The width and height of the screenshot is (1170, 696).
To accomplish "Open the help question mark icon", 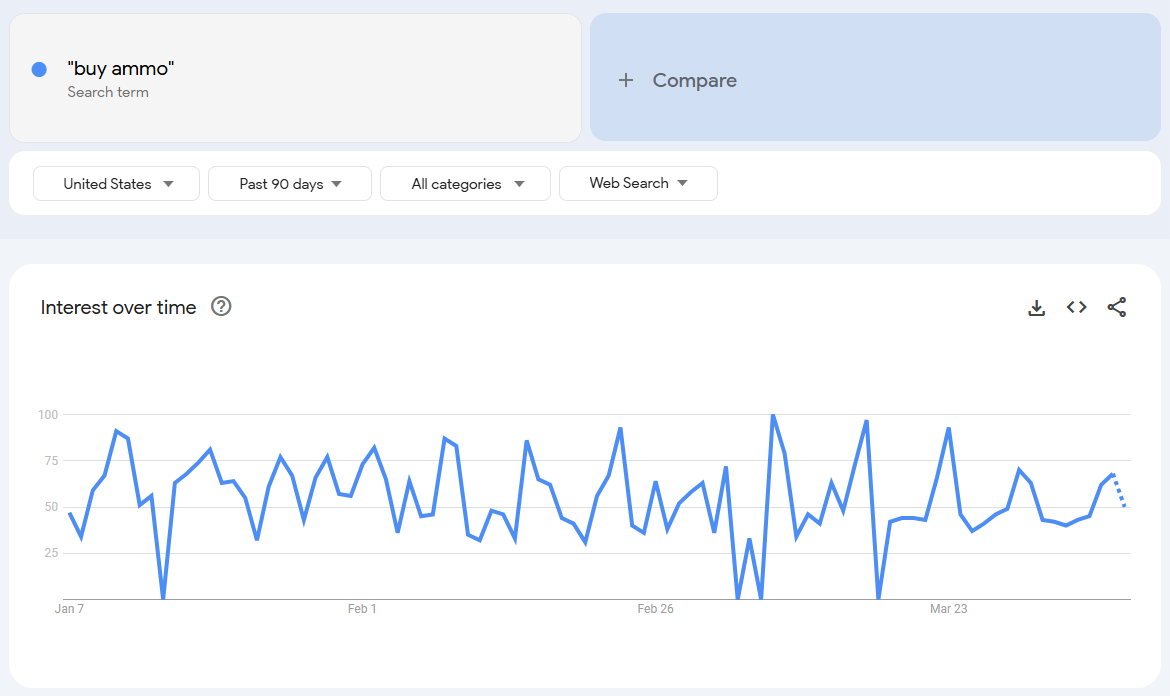I will [221, 307].
